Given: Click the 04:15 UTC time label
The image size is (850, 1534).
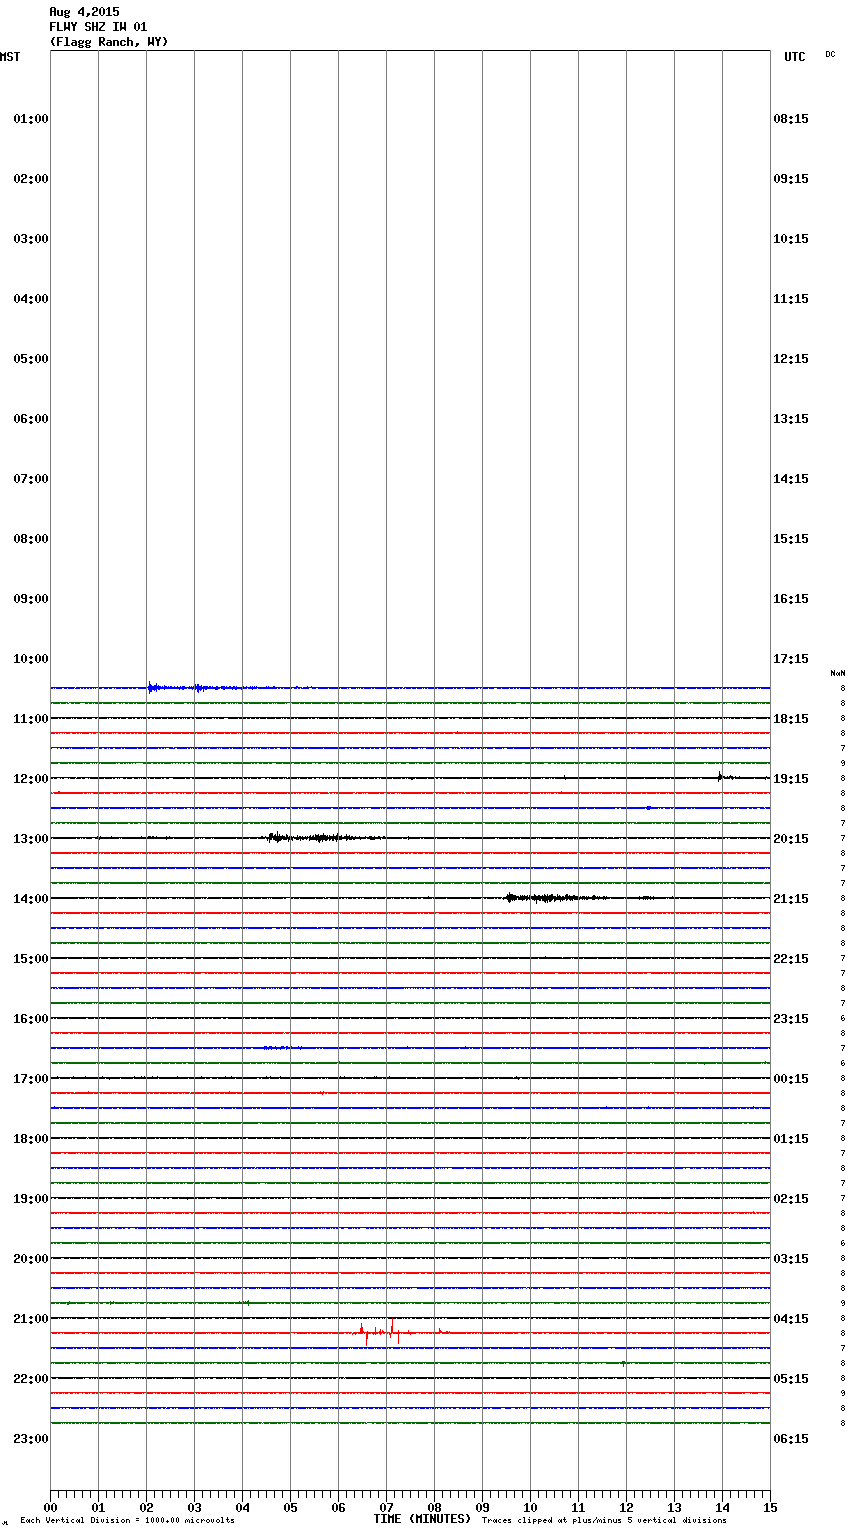Looking at the screenshot, I should tap(791, 1319).
